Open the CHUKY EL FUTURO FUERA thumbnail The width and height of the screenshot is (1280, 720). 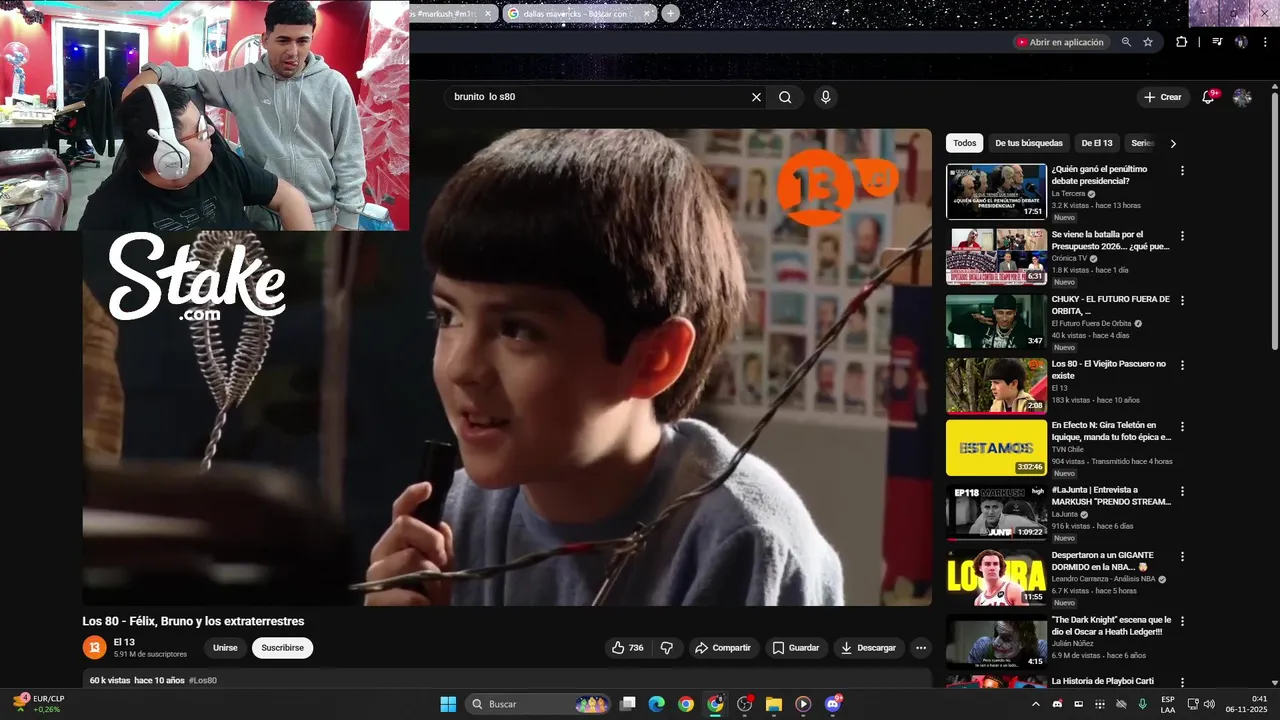pyautogui.click(x=996, y=321)
